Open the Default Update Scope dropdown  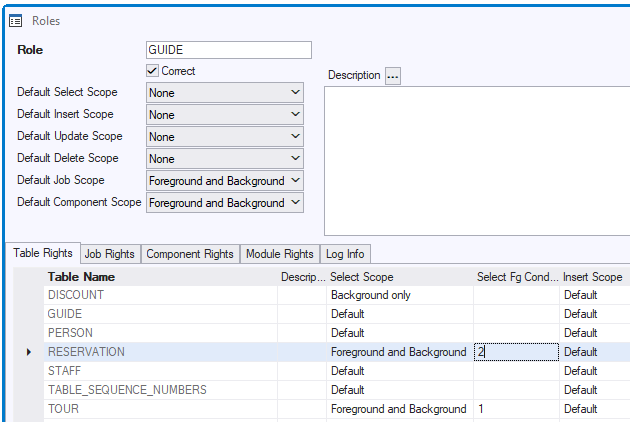224,136
